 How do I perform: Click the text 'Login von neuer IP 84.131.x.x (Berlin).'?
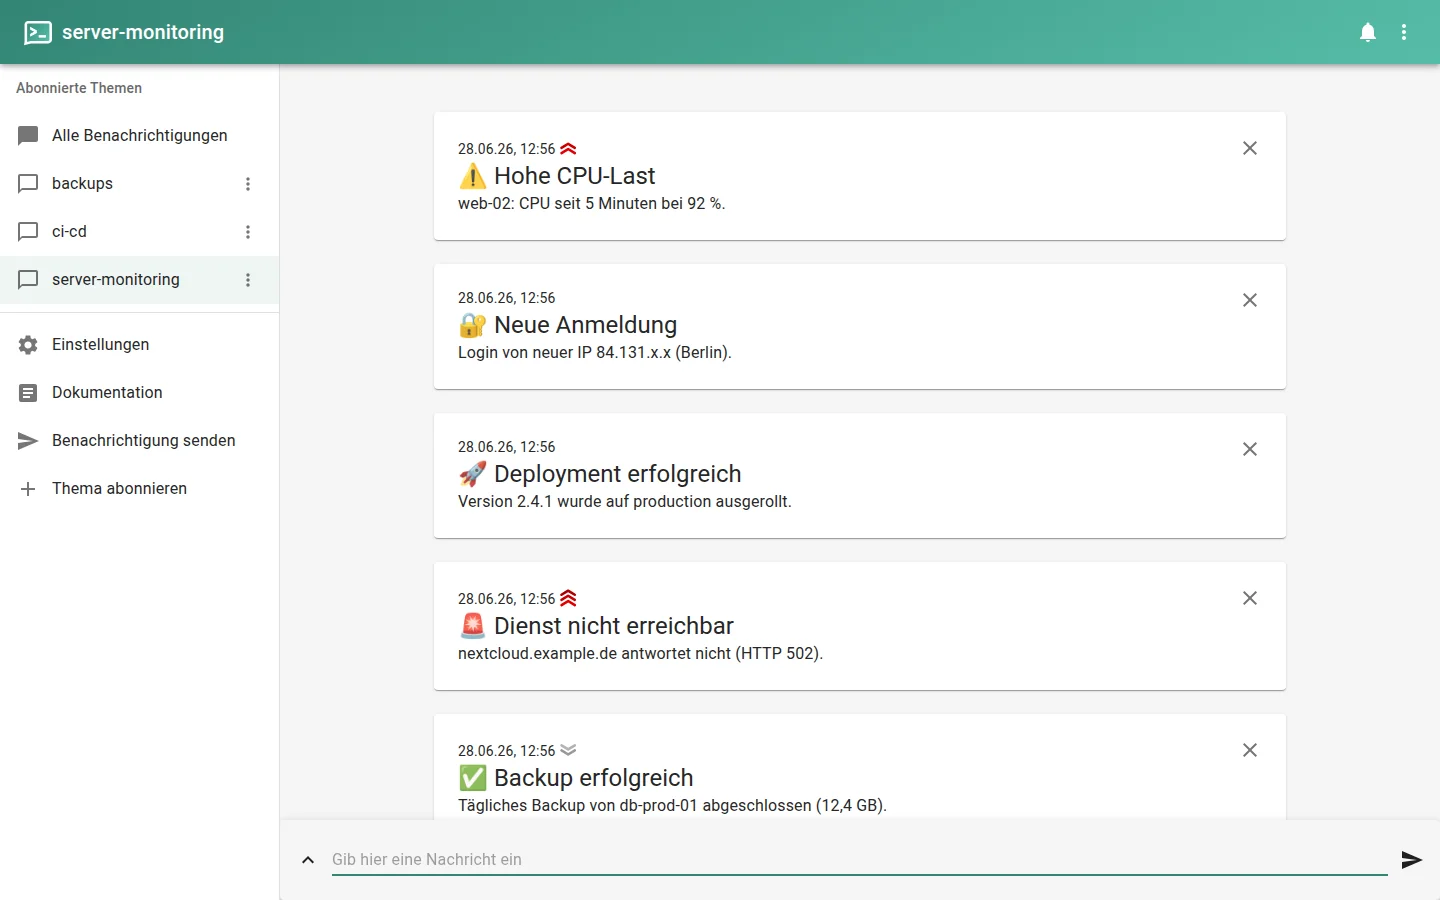click(594, 352)
